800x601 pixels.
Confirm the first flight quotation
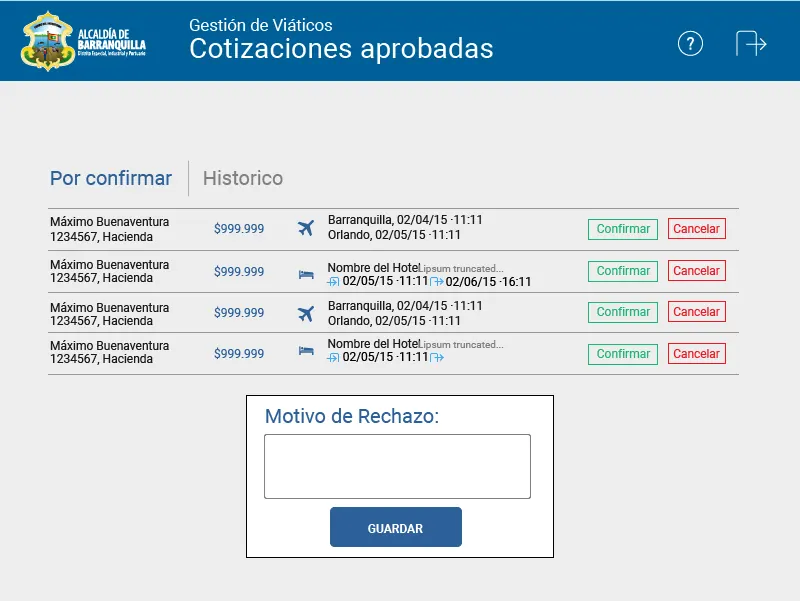[623, 229]
